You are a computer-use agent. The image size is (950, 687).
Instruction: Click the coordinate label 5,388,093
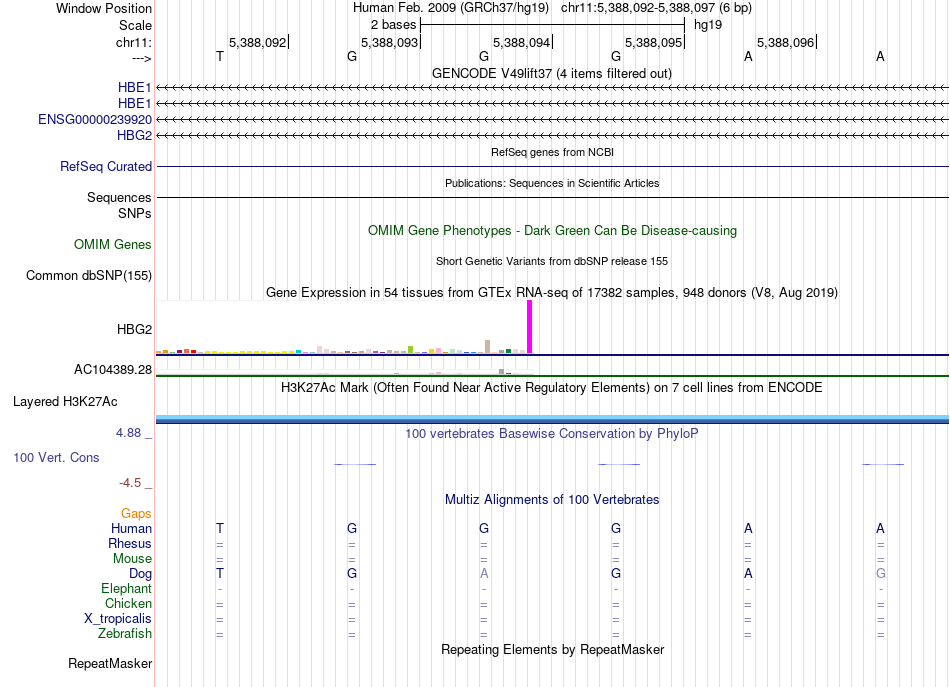389,42
